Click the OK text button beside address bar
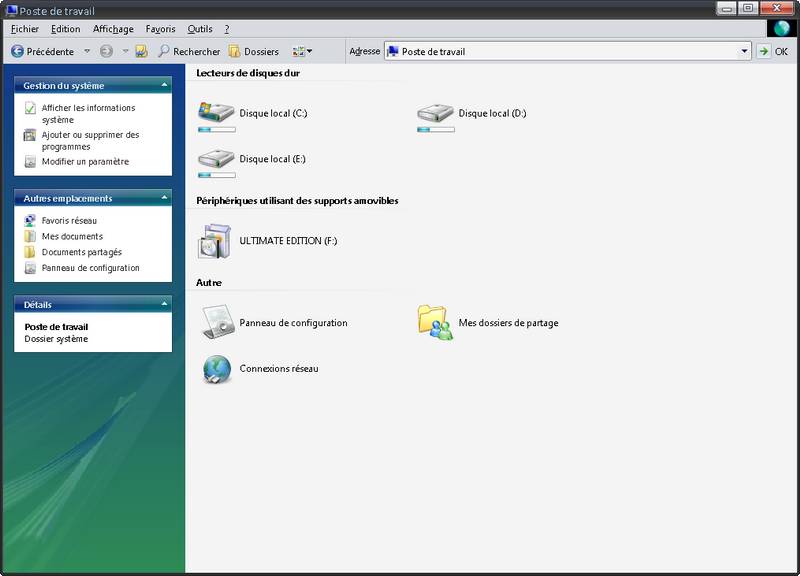The image size is (800, 576). 781,52
